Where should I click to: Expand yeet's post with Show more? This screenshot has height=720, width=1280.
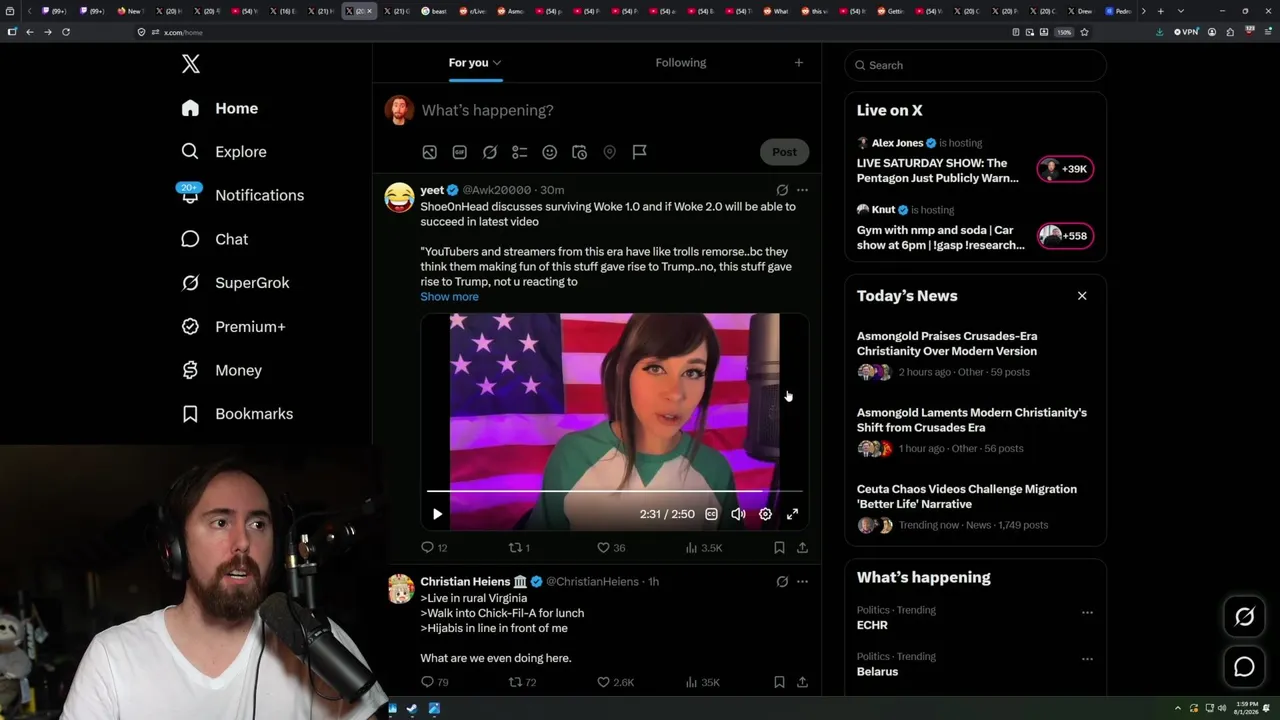[449, 297]
